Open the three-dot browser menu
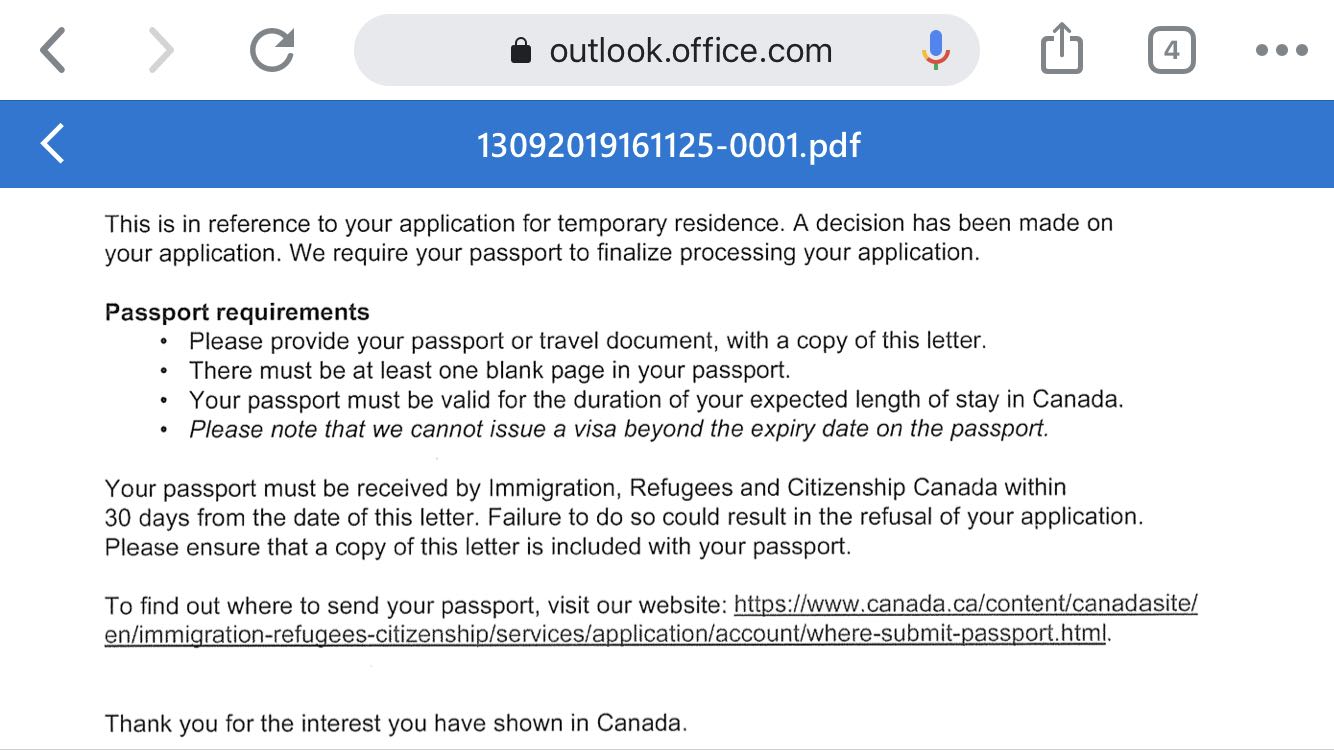 pos(1281,50)
